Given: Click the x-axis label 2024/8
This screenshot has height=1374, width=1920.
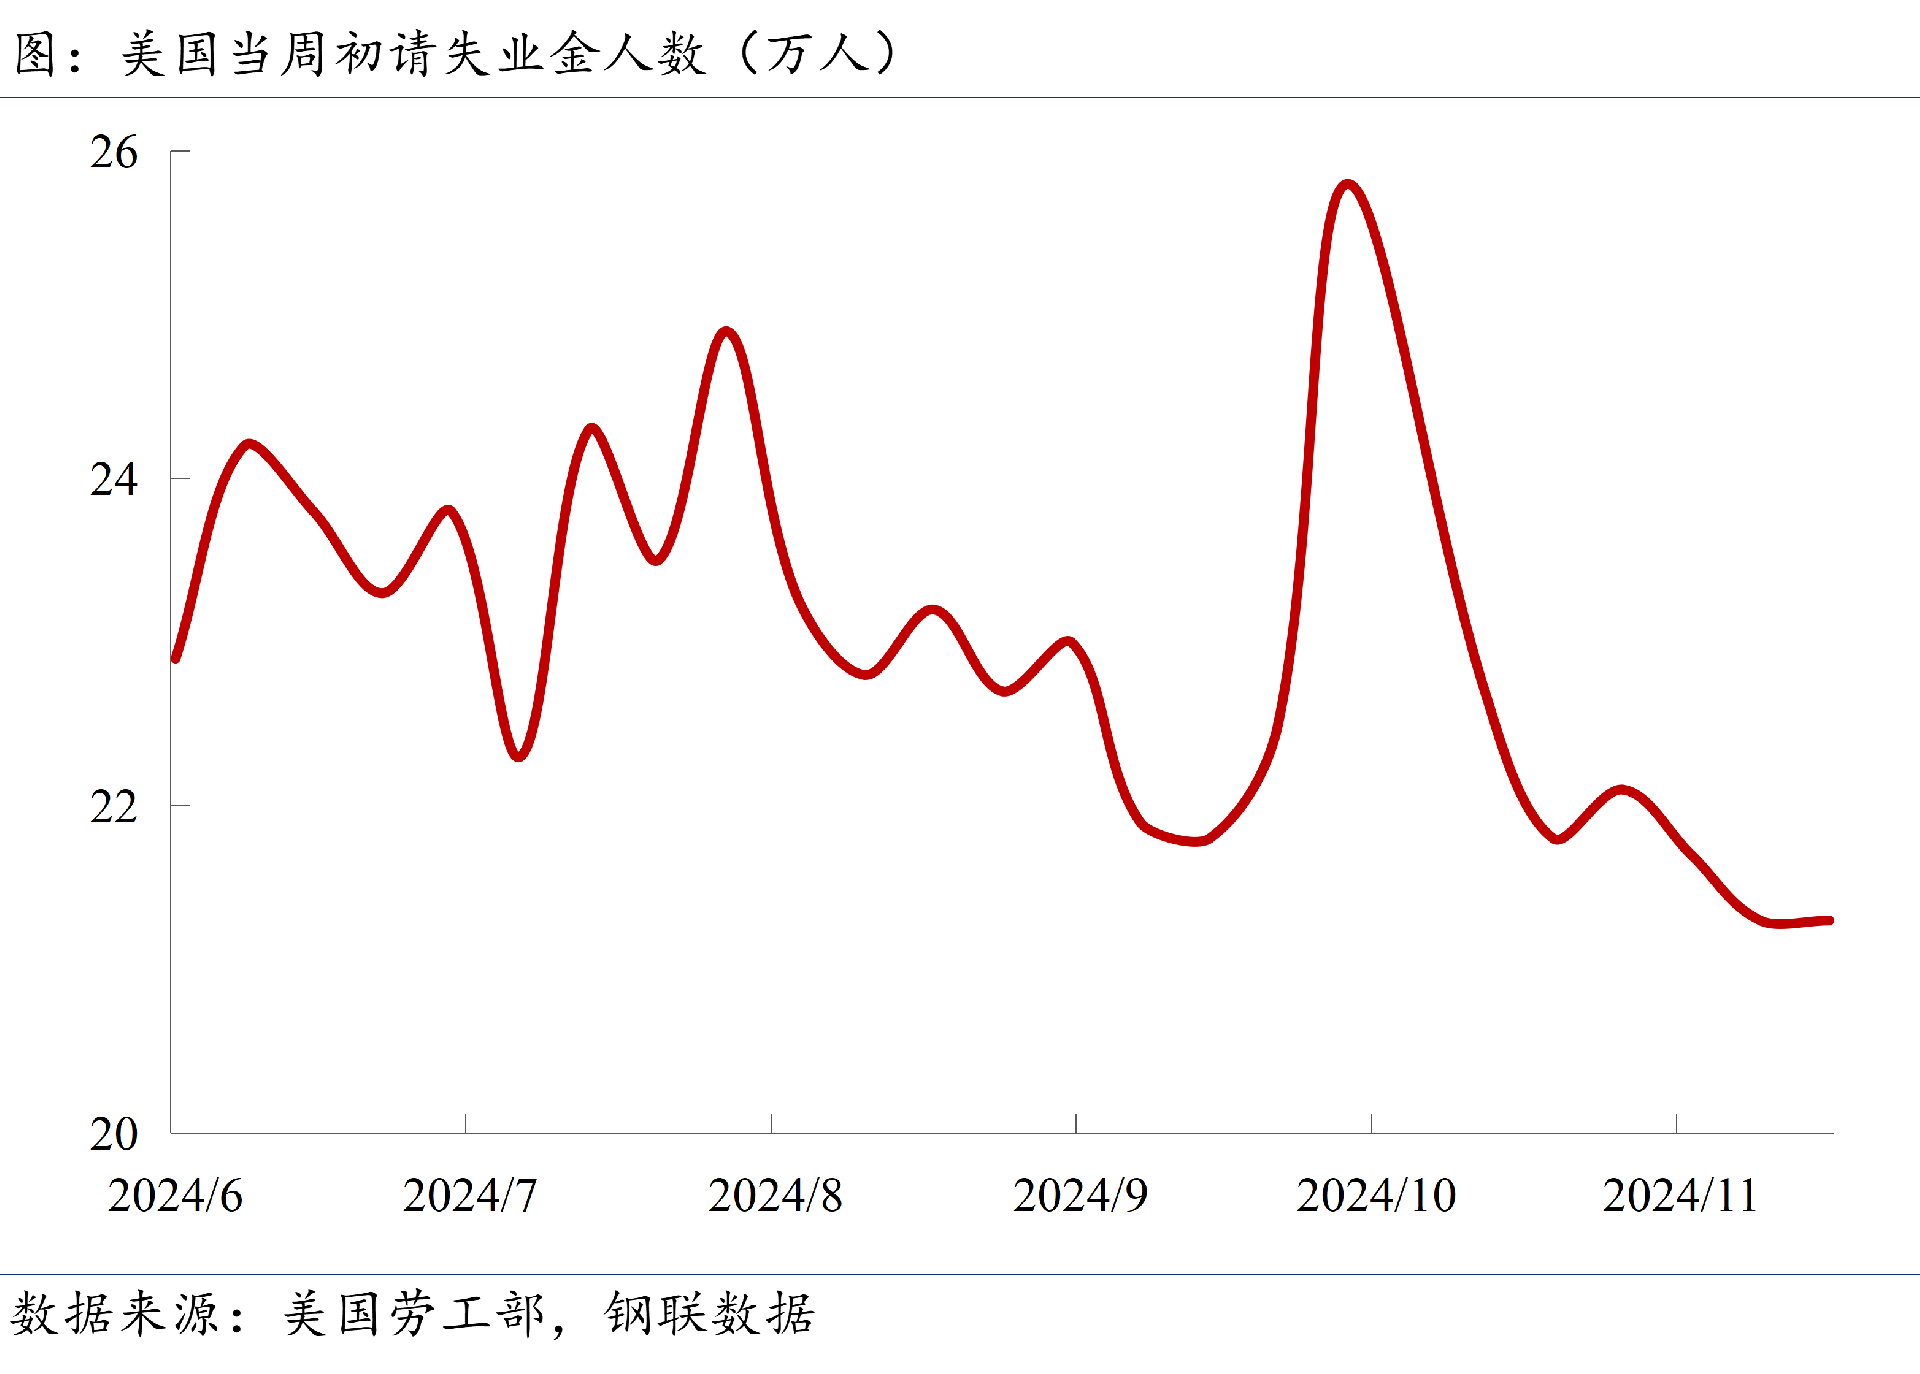Looking at the screenshot, I should [x=775, y=1196].
